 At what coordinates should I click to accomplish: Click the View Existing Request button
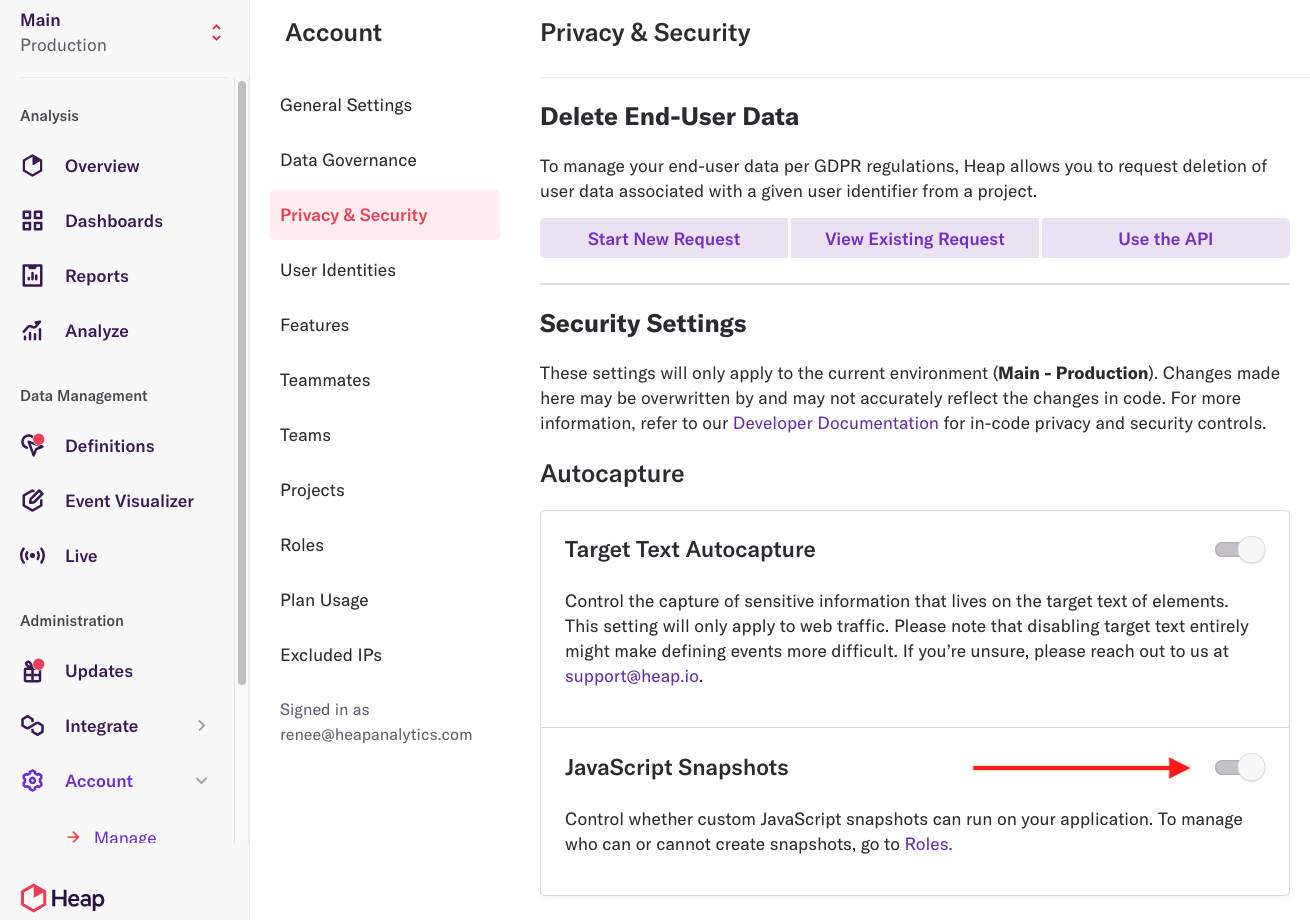[x=914, y=239]
